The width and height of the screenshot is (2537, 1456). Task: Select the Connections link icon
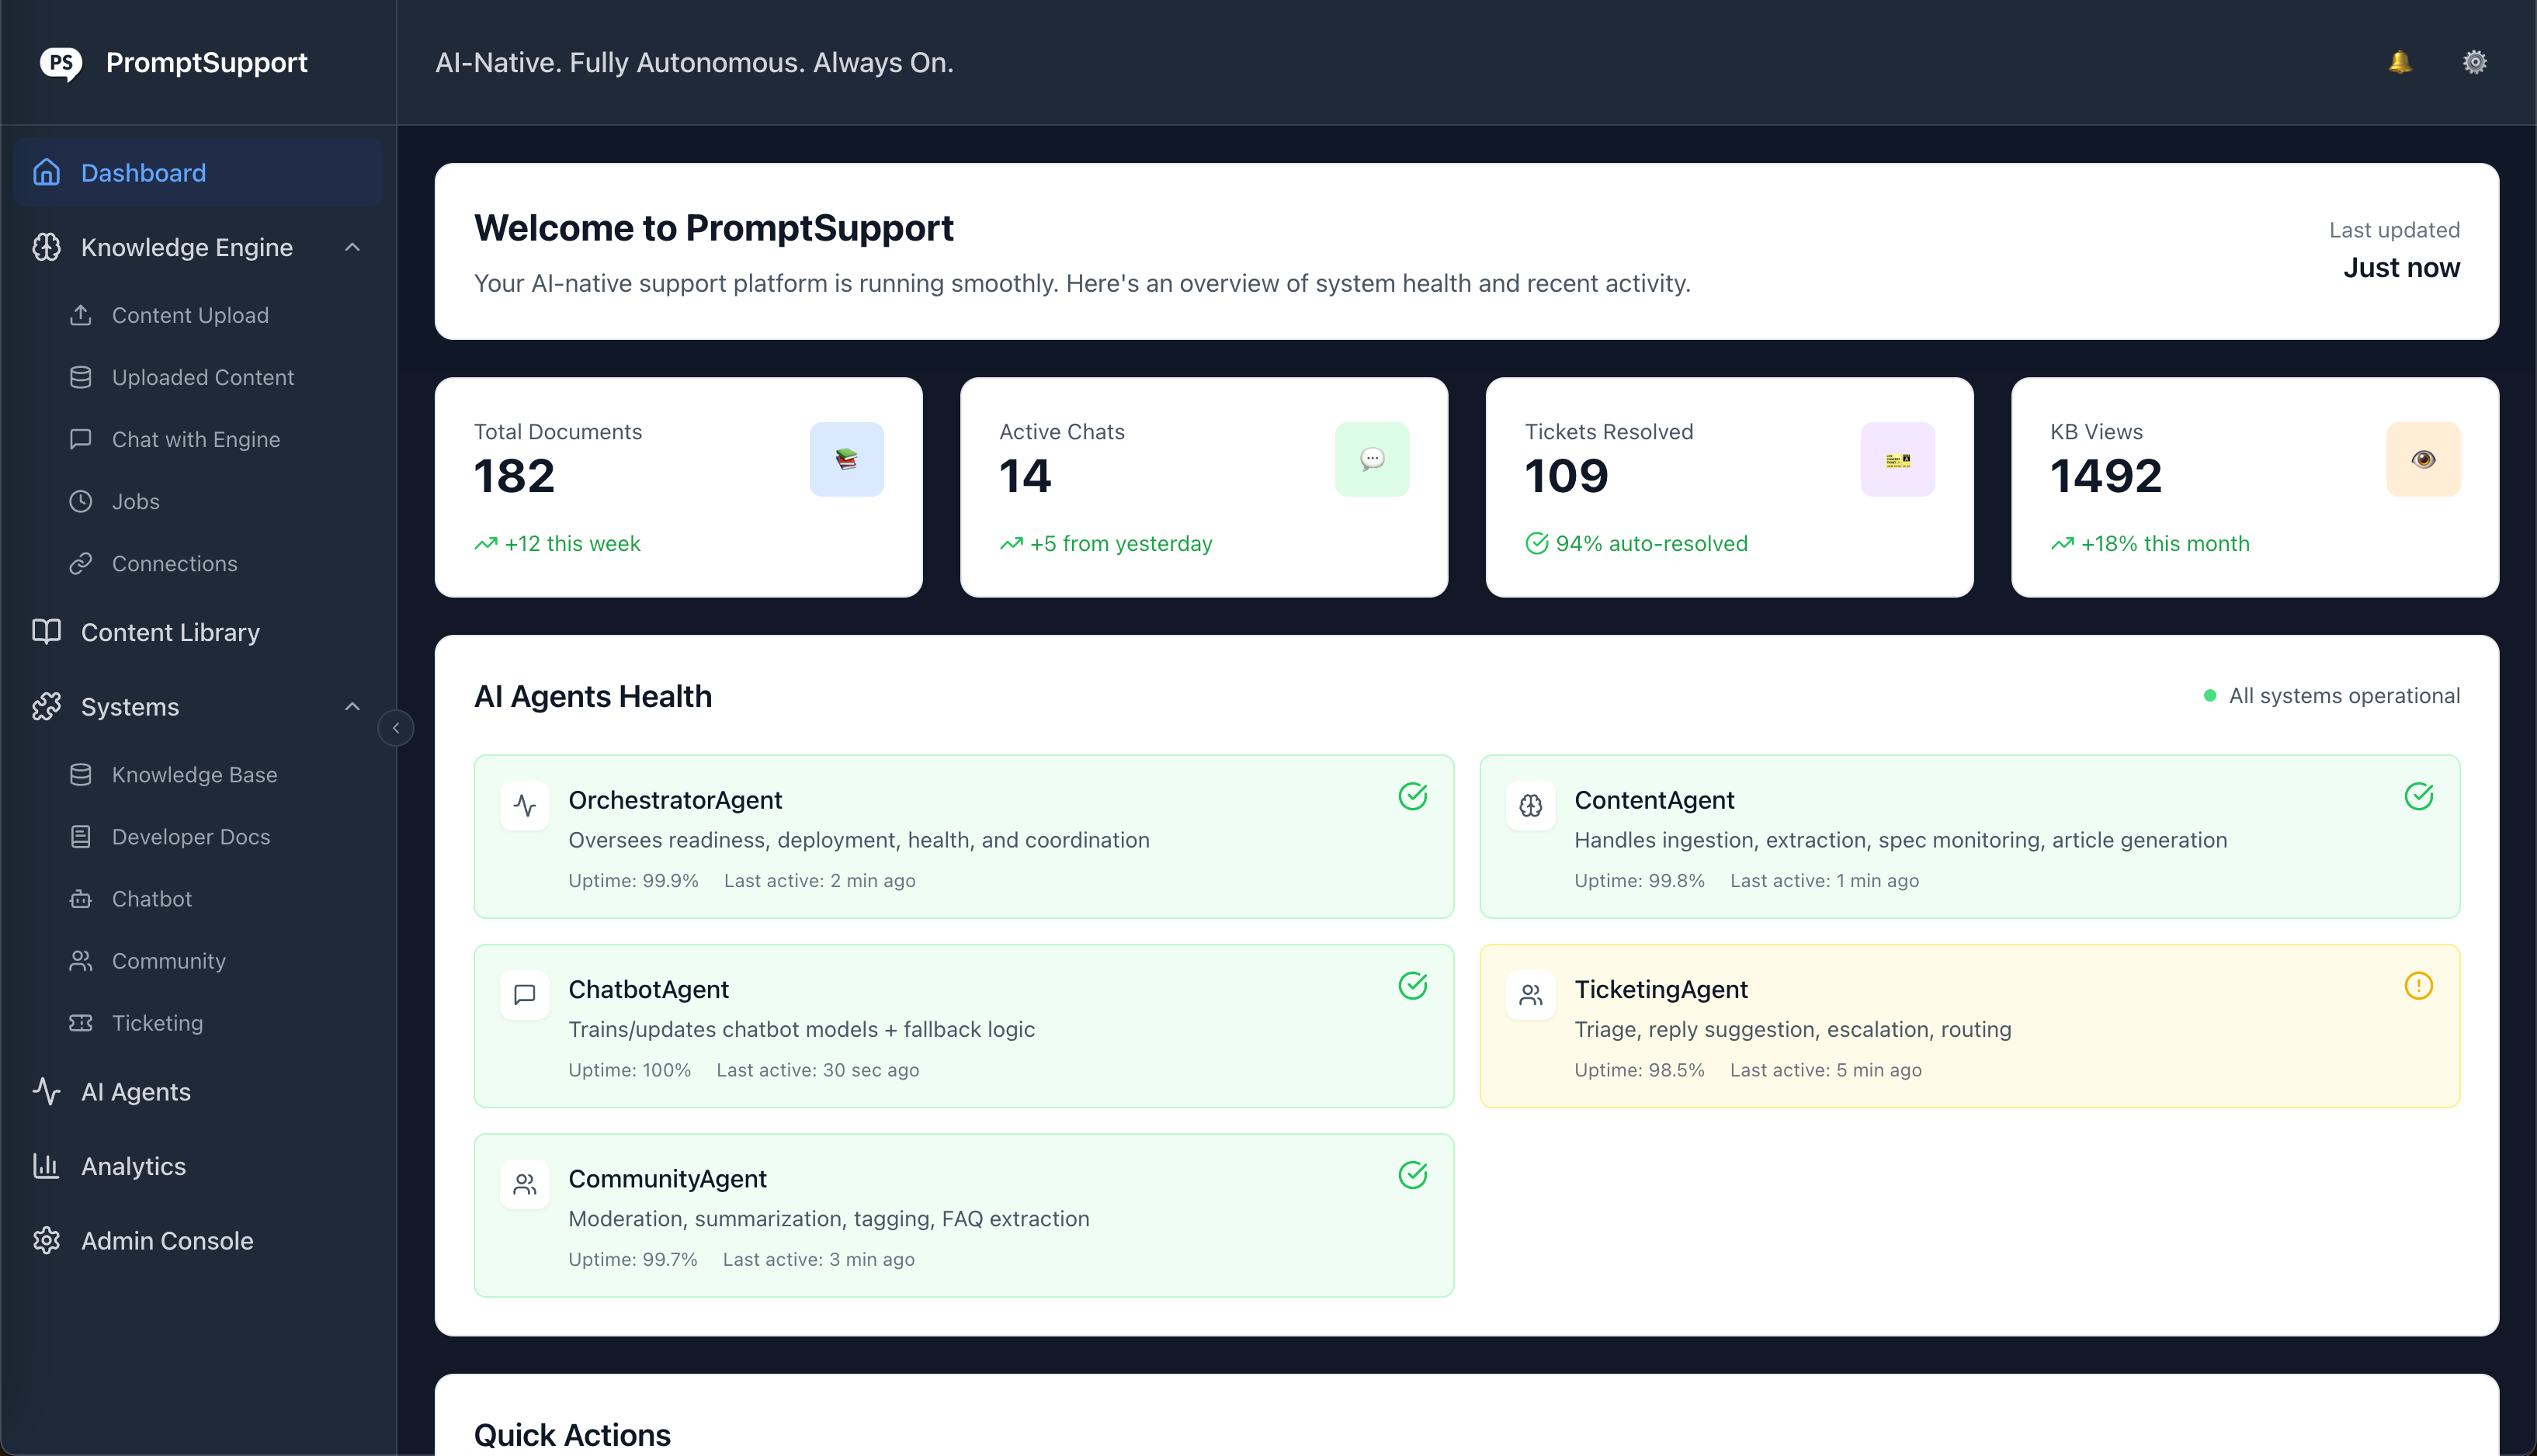[x=82, y=563]
